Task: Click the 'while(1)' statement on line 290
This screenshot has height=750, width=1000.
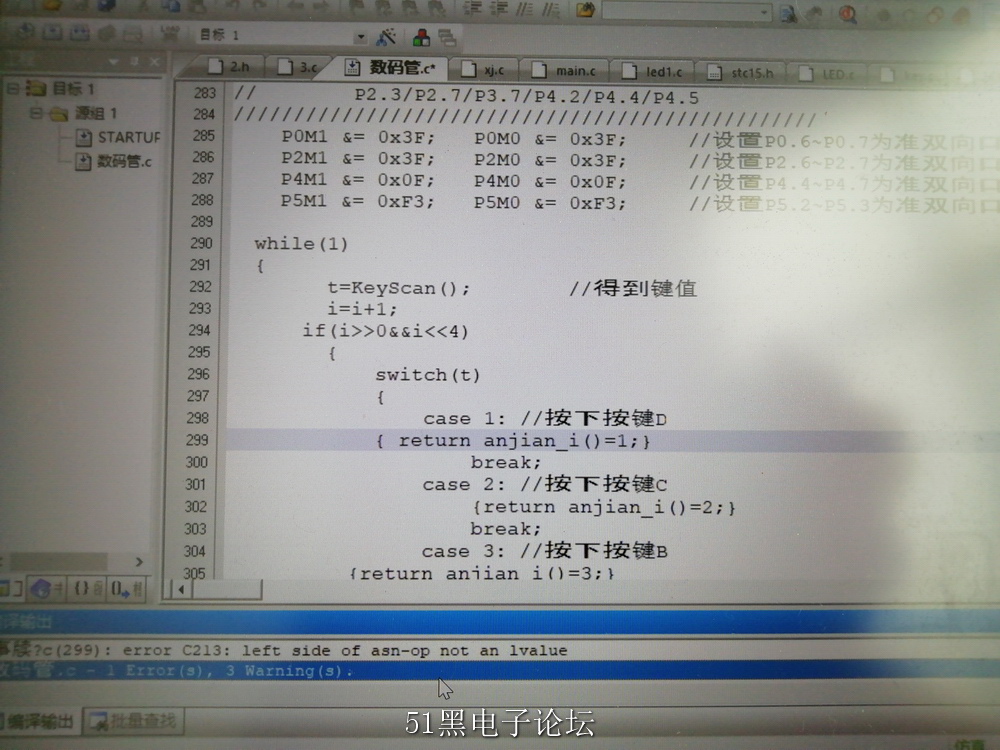Action: tap(301, 244)
